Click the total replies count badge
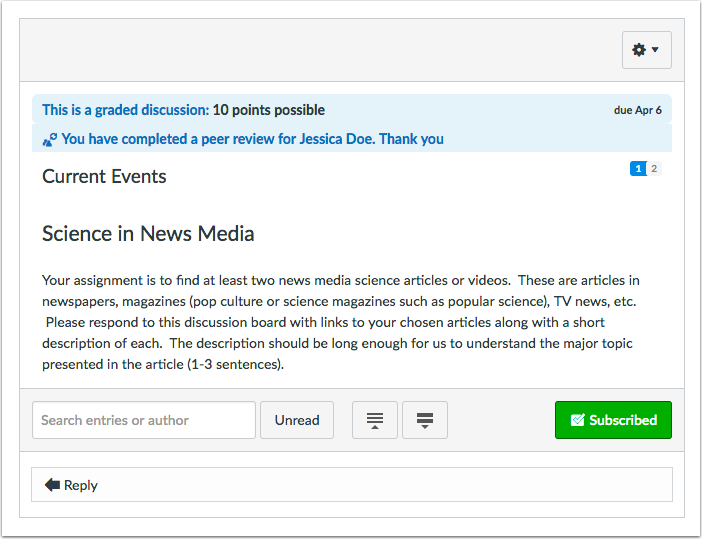This screenshot has height=539, width=702. [x=654, y=169]
